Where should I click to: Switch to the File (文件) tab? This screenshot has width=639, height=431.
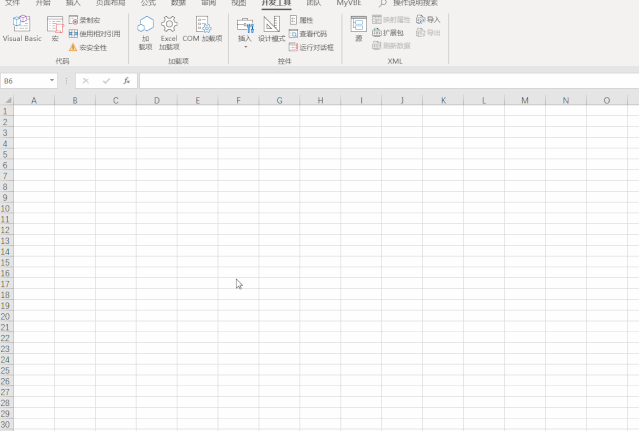click(13, 3)
